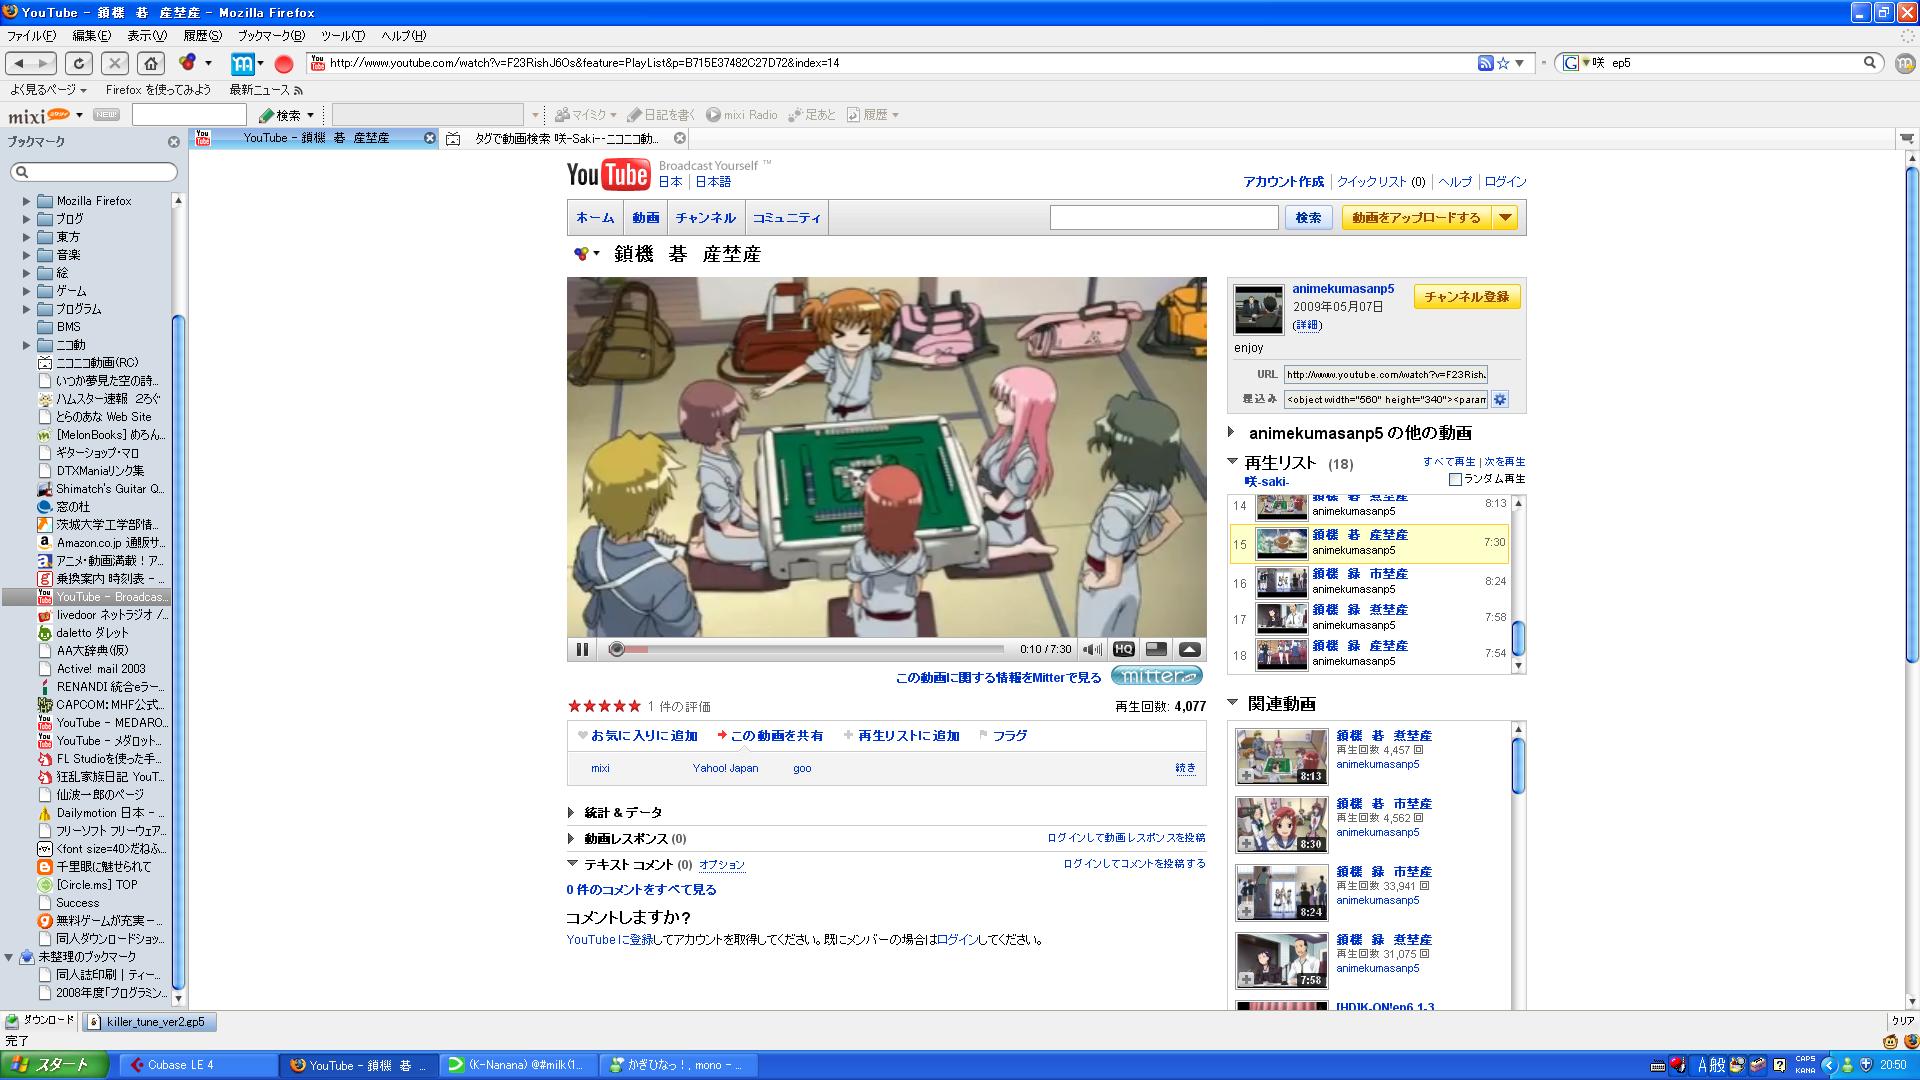Screen dimensions: 1920x1080
Task: Click the player's up-arrow menu button
Action: (1189, 649)
